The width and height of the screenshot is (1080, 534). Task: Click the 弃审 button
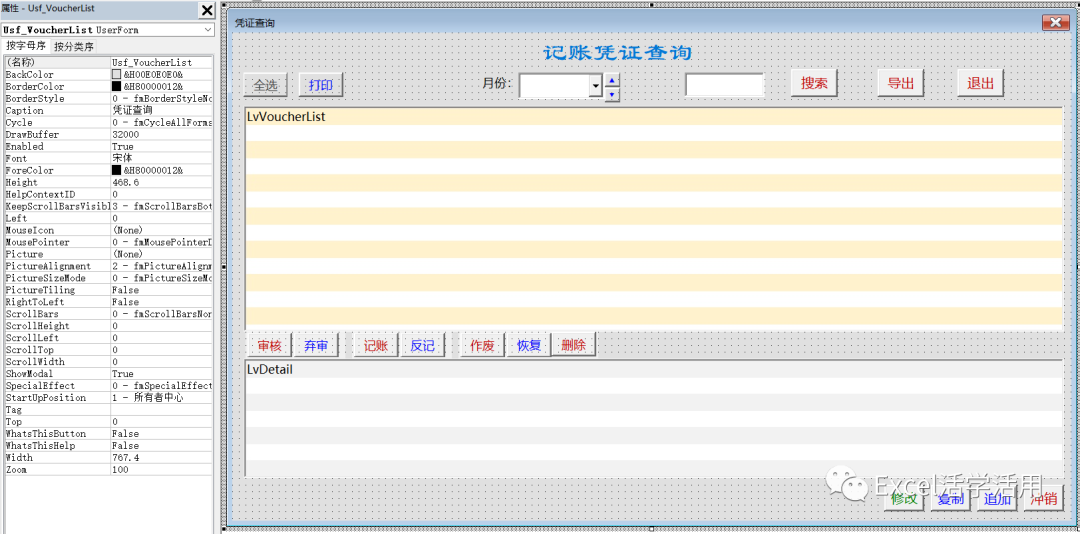pyautogui.click(x=316, y=346)
